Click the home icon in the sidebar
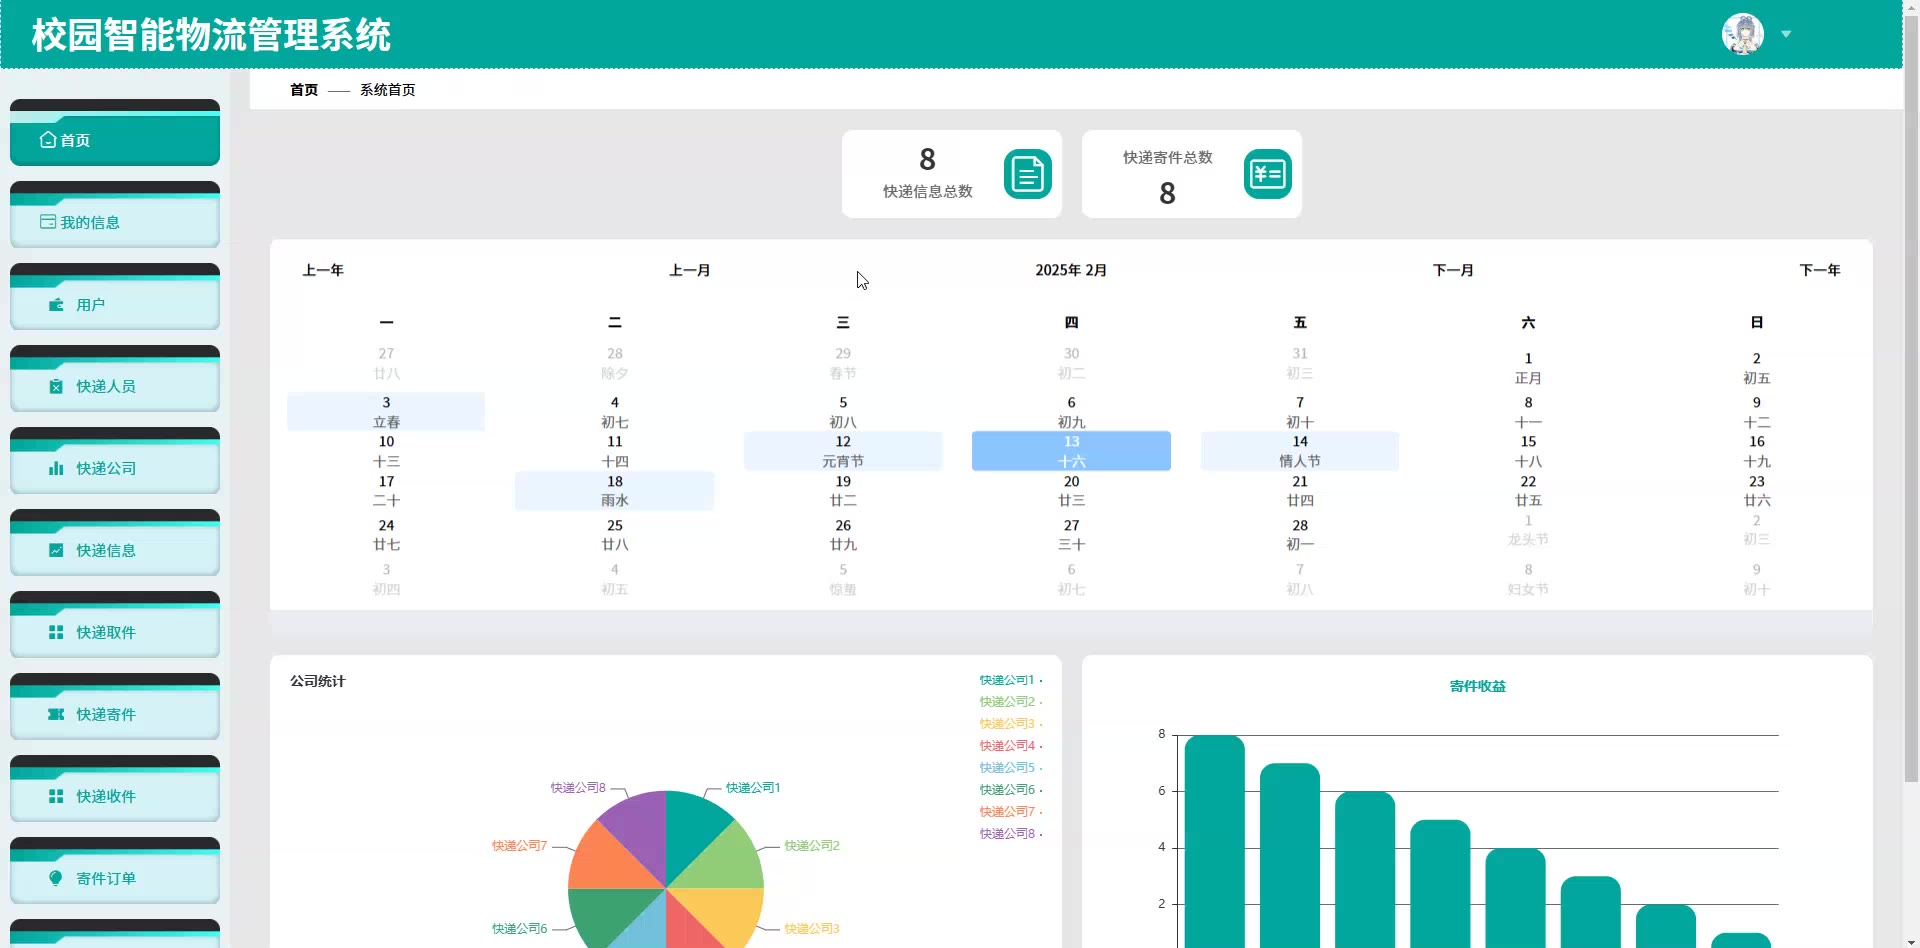The image size is (1920, 948). pos(48,140)
